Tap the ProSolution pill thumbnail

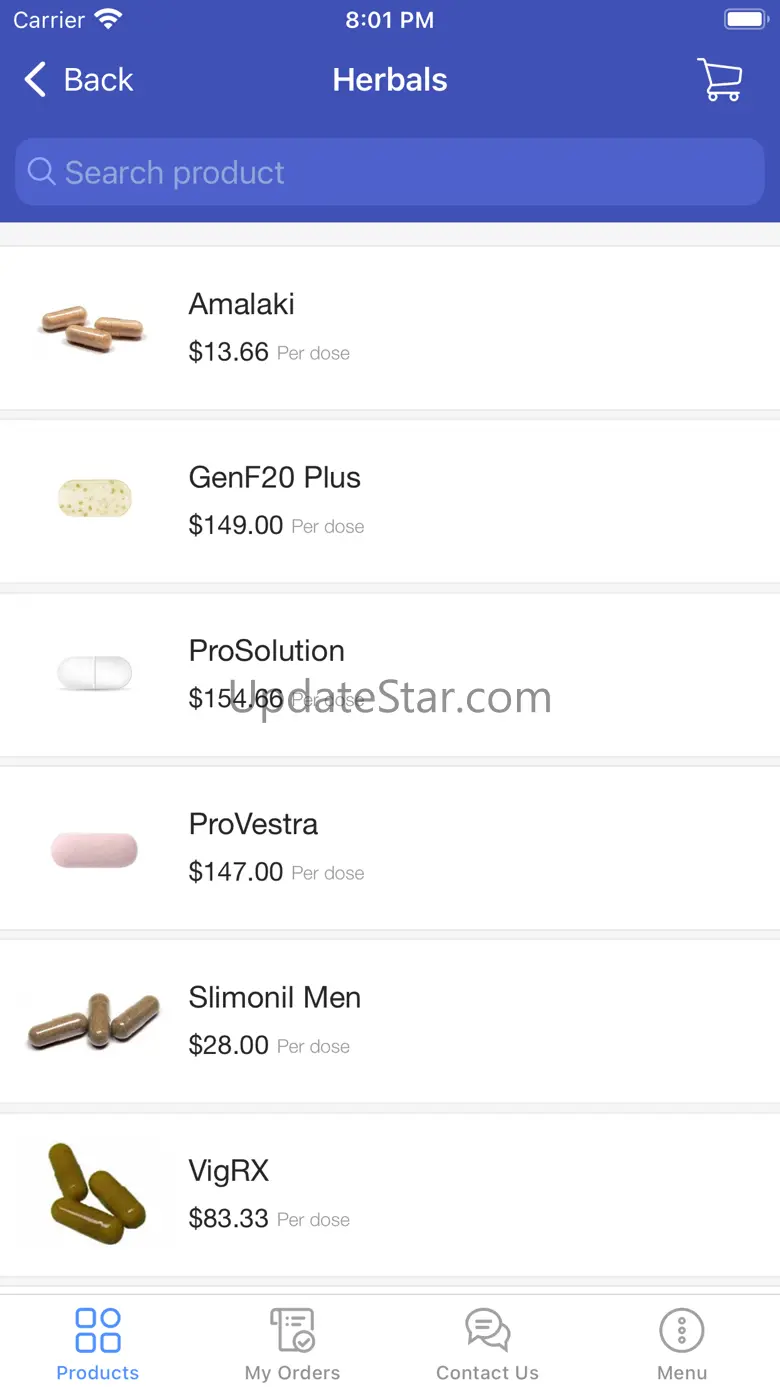pyautogui.click(x=94, y=673)
